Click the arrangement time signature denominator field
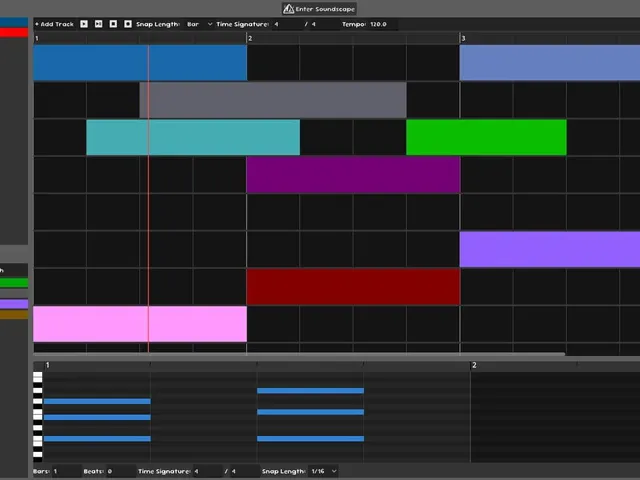Image resolution: width=640 pixels, height=480 pixels. coord(324,24)
